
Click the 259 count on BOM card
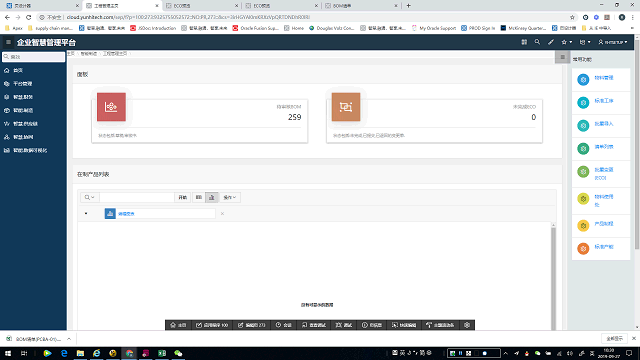294,117
